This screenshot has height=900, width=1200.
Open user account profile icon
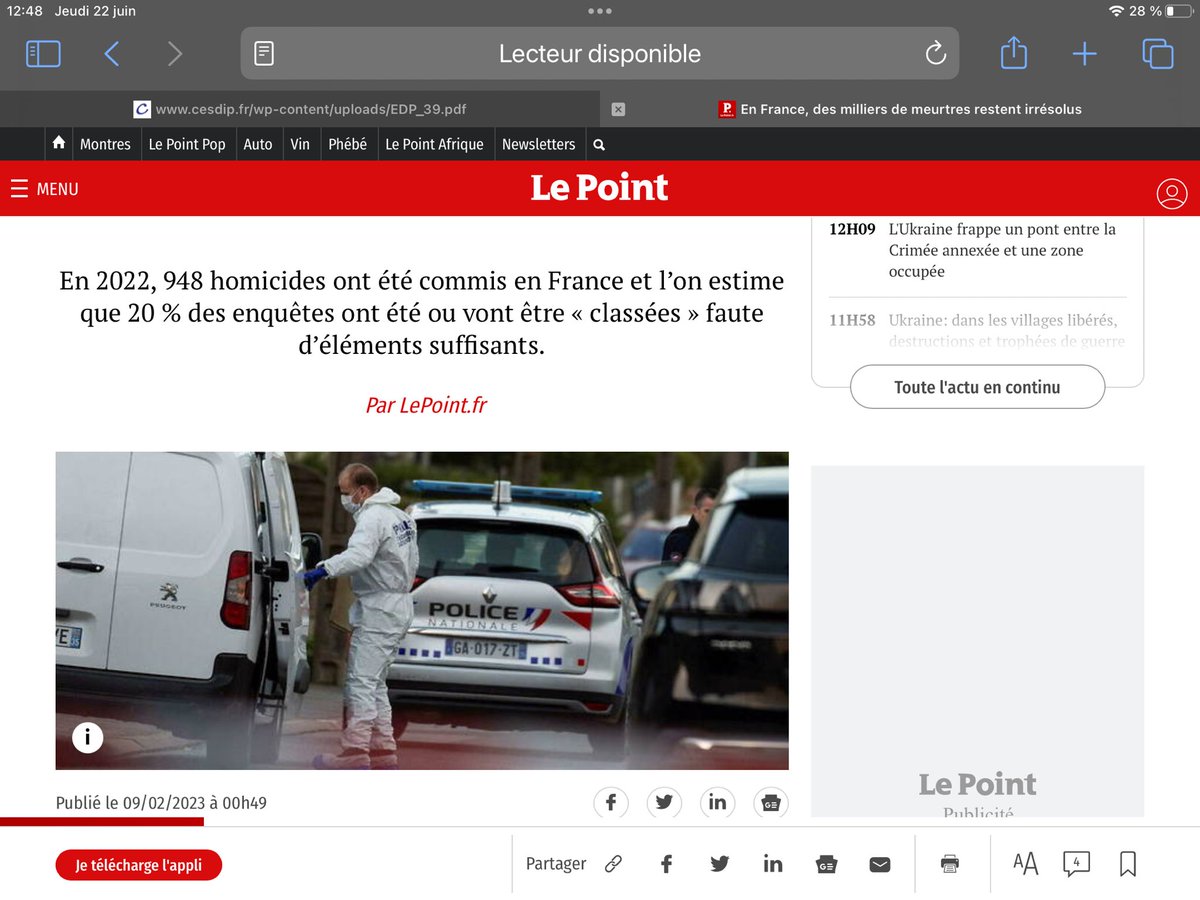(1171, 193)
